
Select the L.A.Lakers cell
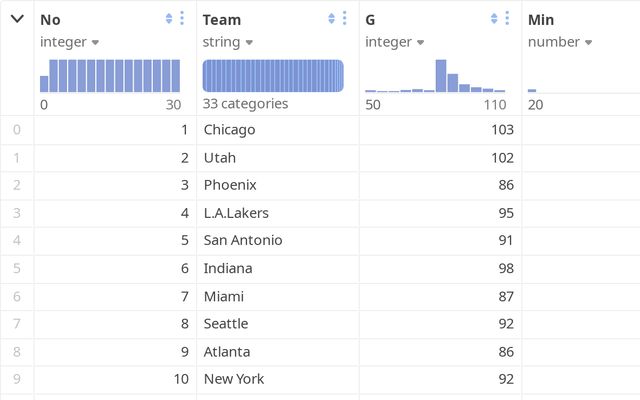pos(236,213)
